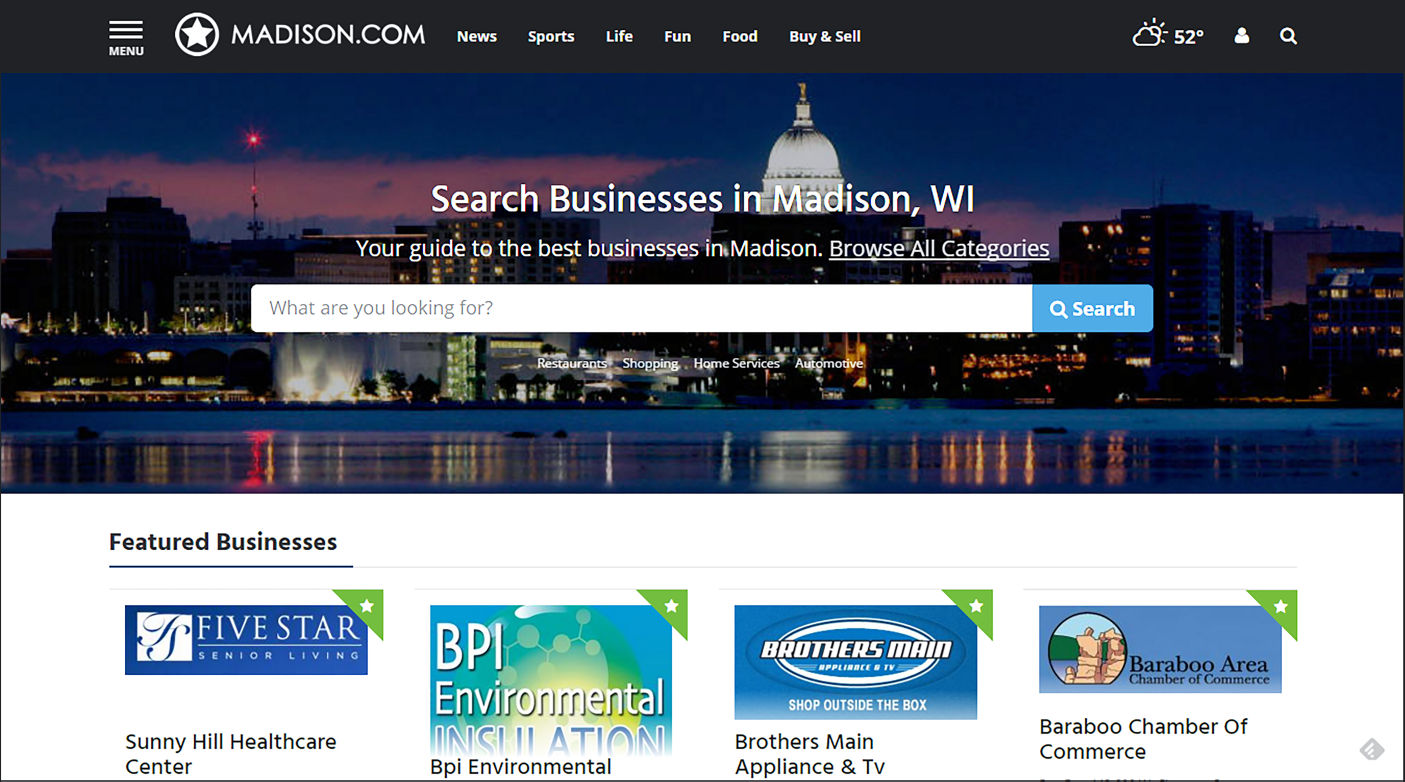Click the magnifier search icon in header

1288,36
